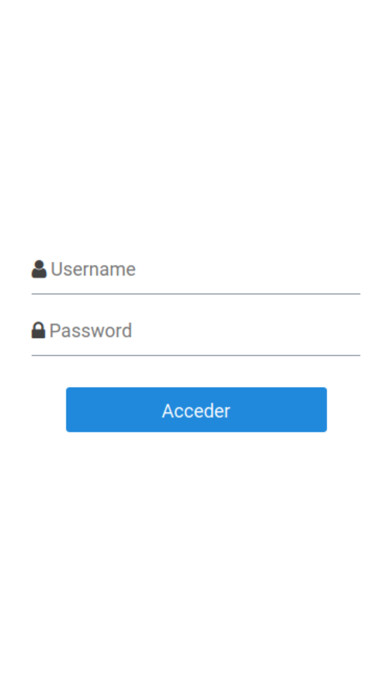The image size is (392, 696).
Task: Select the lock icon beside Password
Action: coord(38,330)
